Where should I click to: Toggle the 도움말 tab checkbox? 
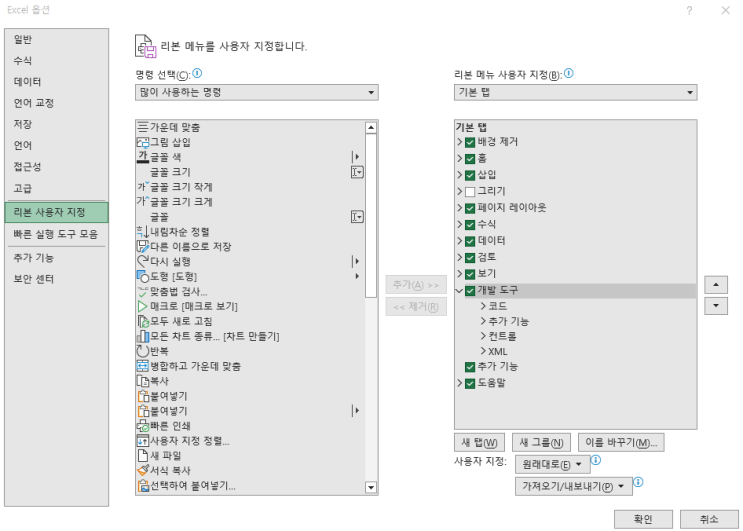pos(470,383)
